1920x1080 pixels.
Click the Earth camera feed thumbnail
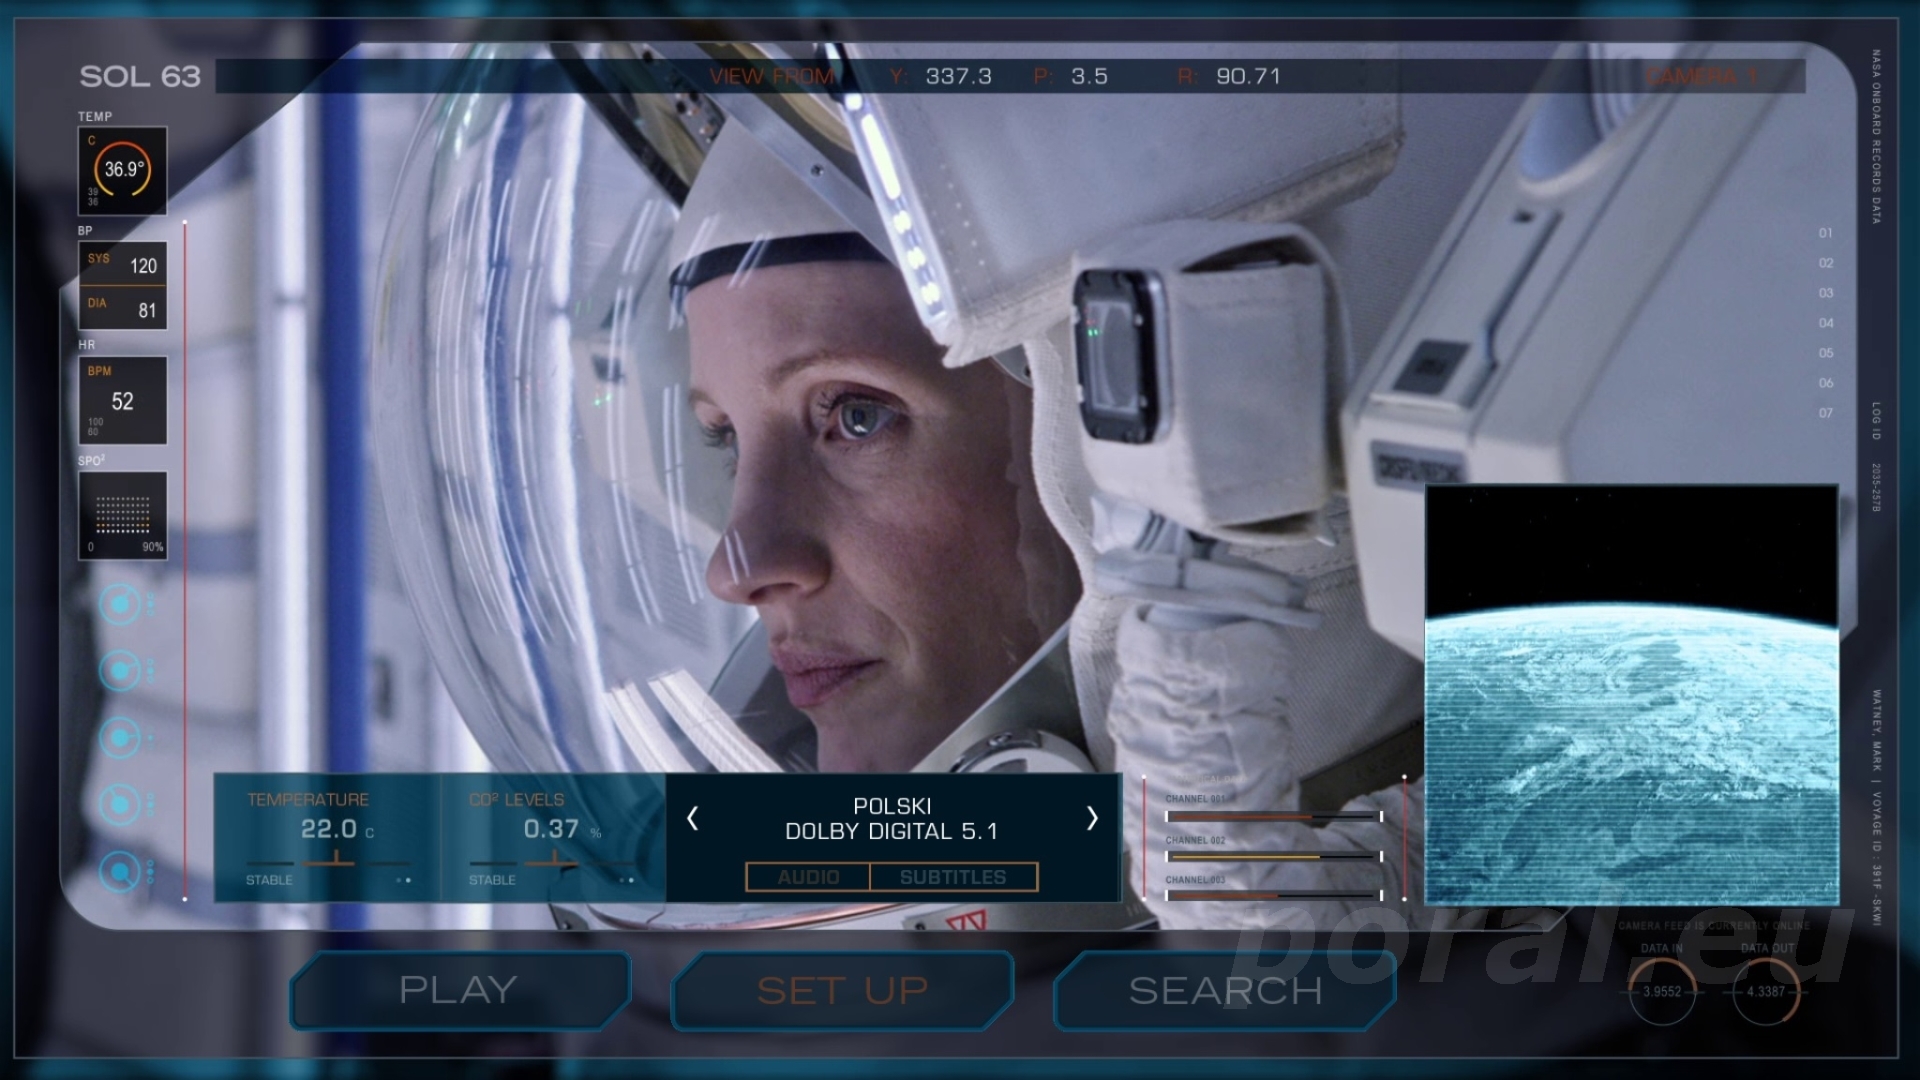[x=1631, y=695]
